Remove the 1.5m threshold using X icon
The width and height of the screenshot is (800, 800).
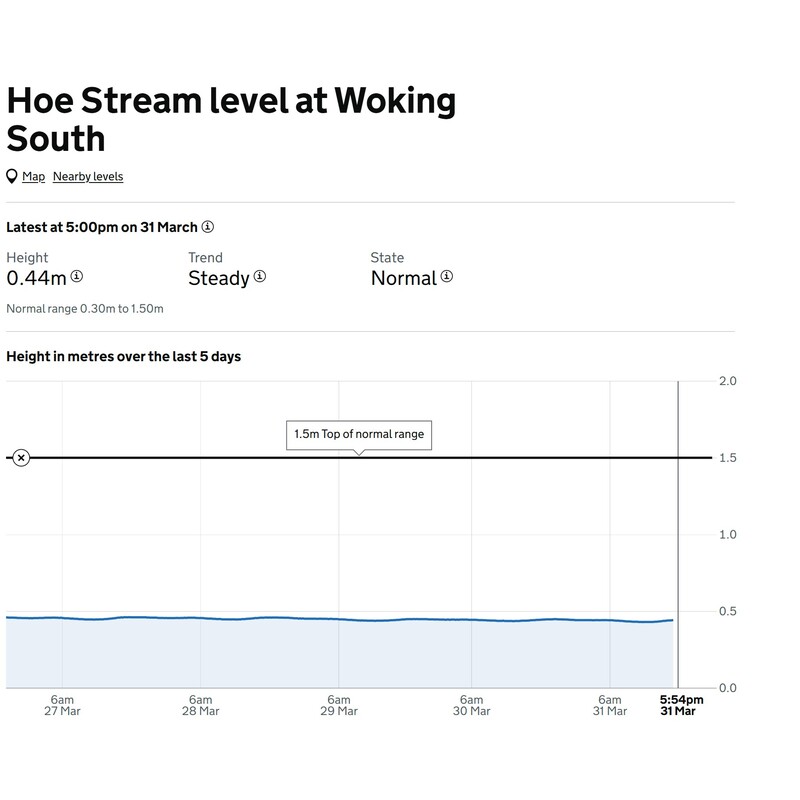(21, 458)
